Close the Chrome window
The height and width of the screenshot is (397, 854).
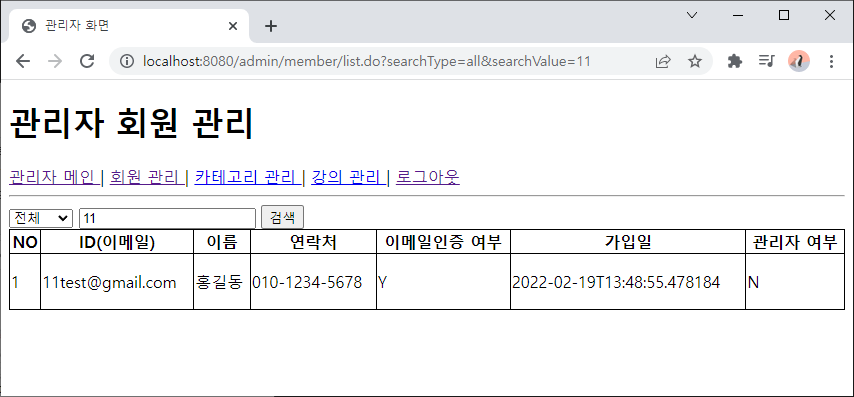[829, 15]
